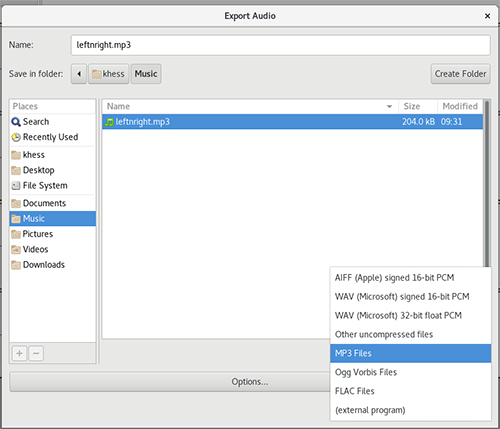Select the khess home folder icon in Places
The image size is (500, 429).
pyautogui.click(x=16, y=155)
